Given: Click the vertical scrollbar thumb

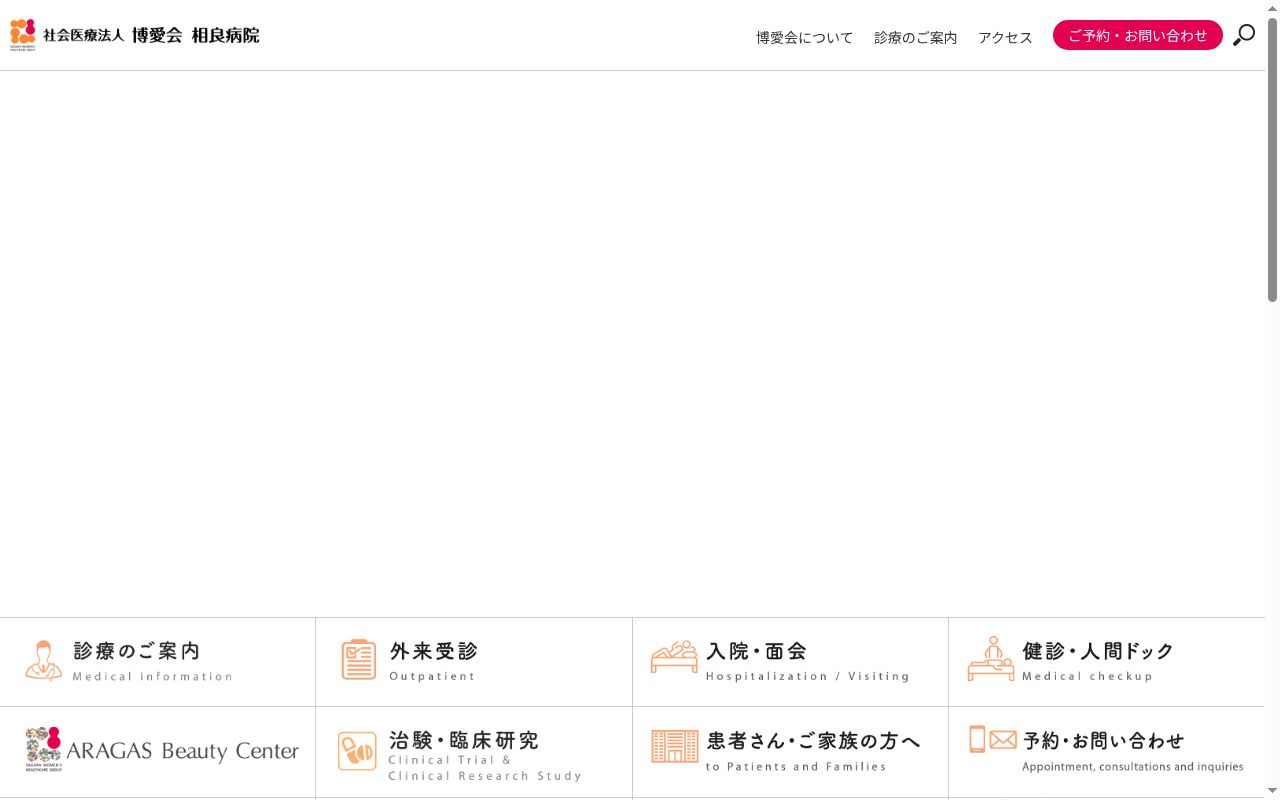Looking at the screenshot, I should coord(1272,160).
